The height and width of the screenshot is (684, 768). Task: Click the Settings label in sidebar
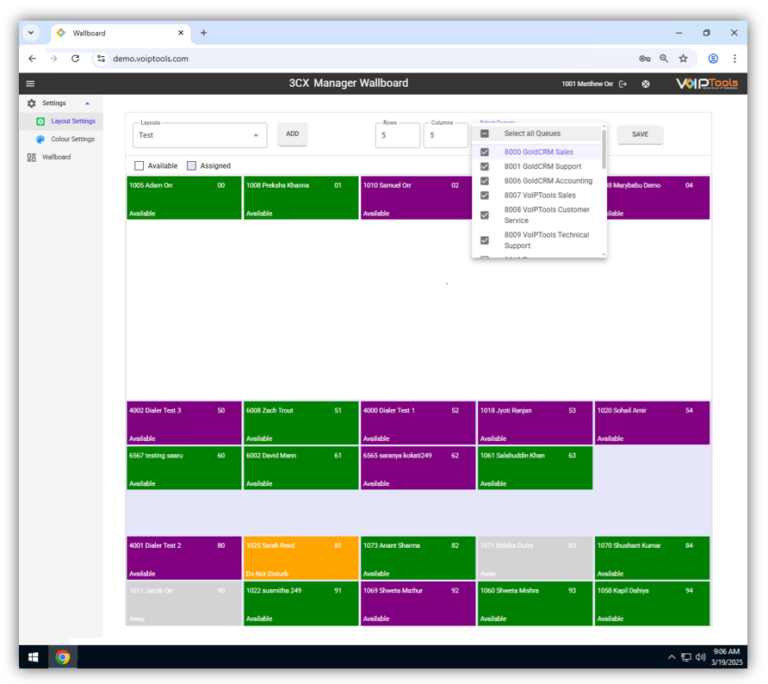(54, 103)
